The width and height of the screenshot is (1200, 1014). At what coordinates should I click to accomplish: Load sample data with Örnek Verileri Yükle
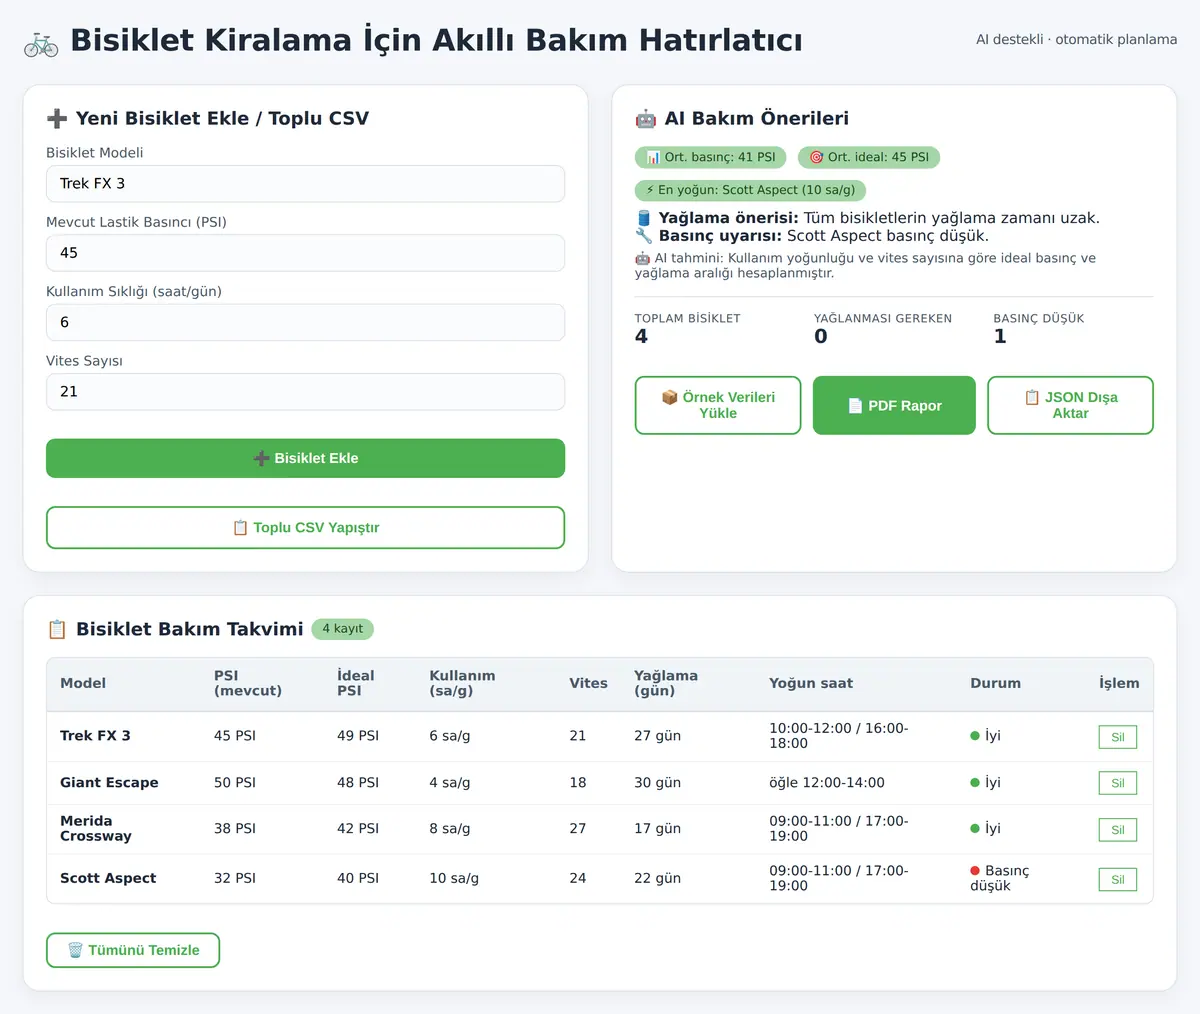coord(718,405)
